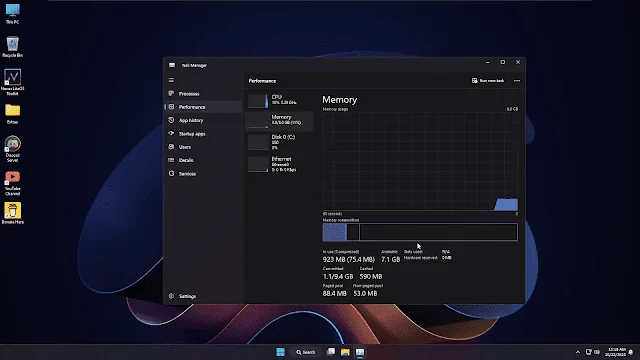
Task: Select the Memory performance entry
Action: pos(279,121)
